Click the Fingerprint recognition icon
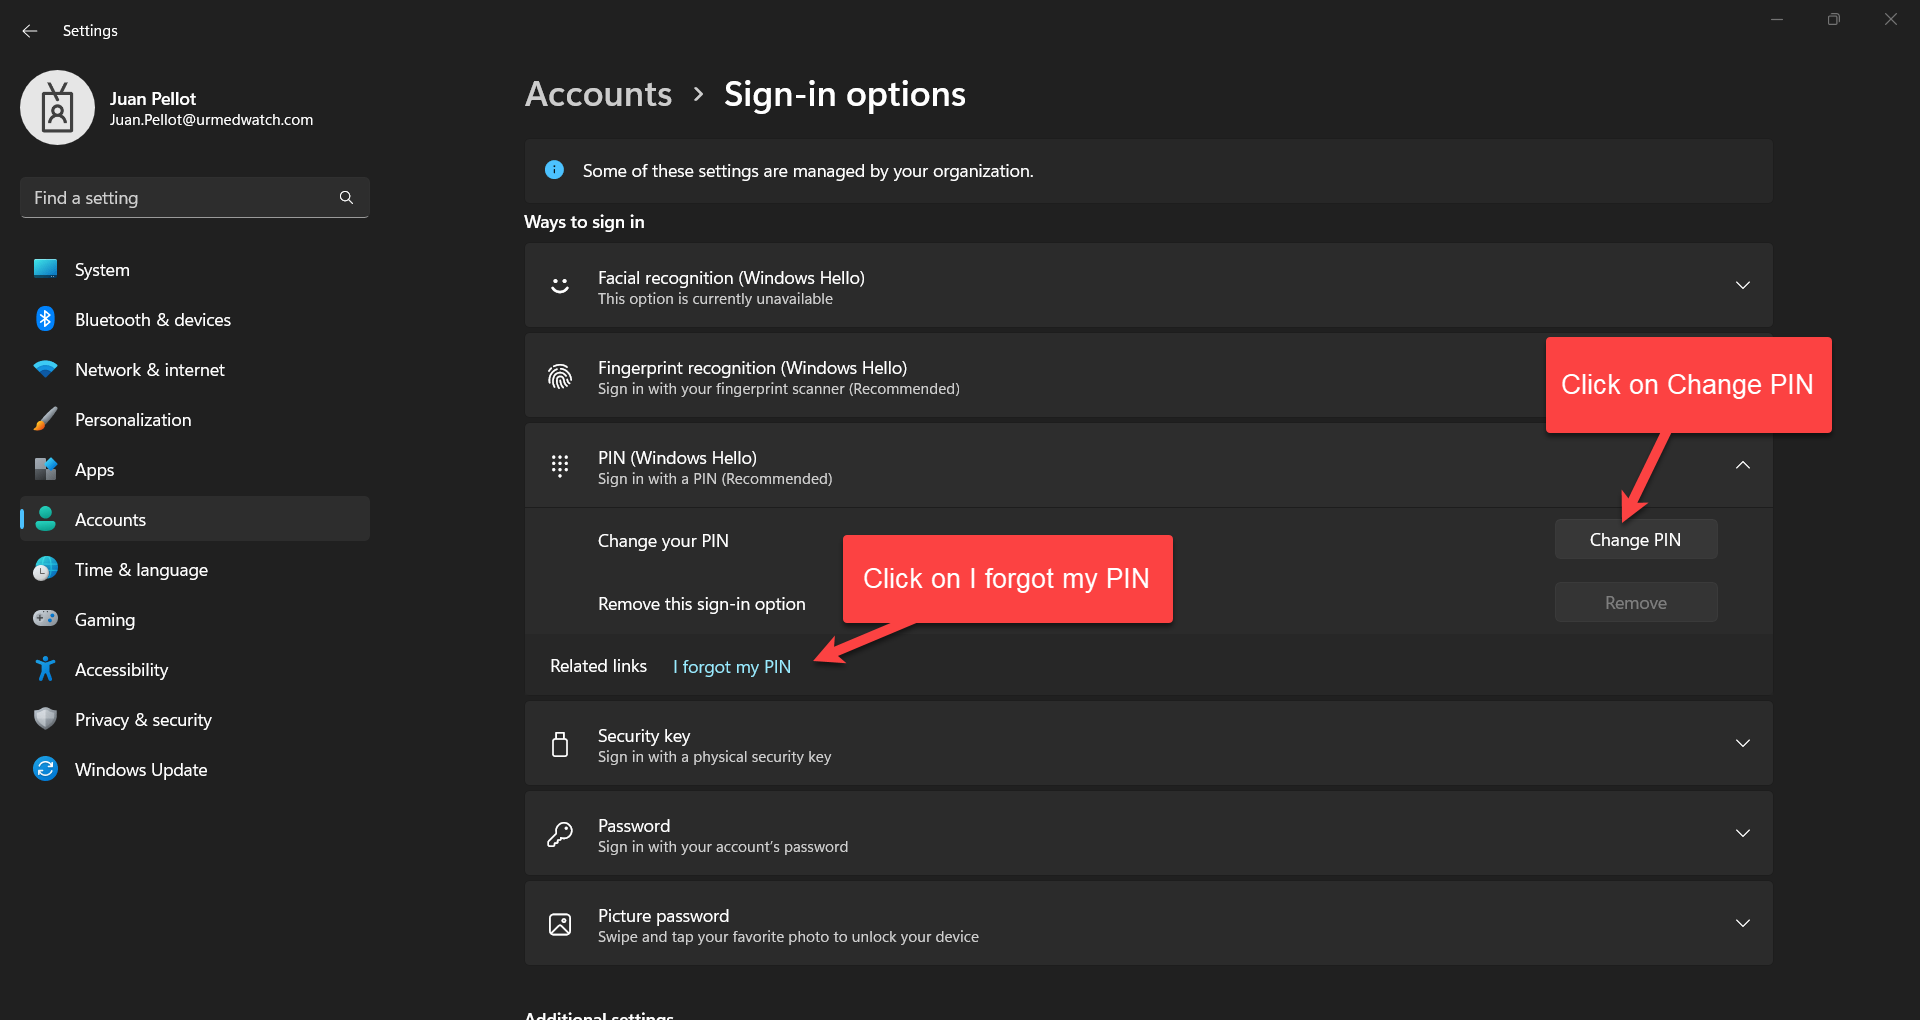Viewport: 1920px width, 1020px height. point(560,377)
